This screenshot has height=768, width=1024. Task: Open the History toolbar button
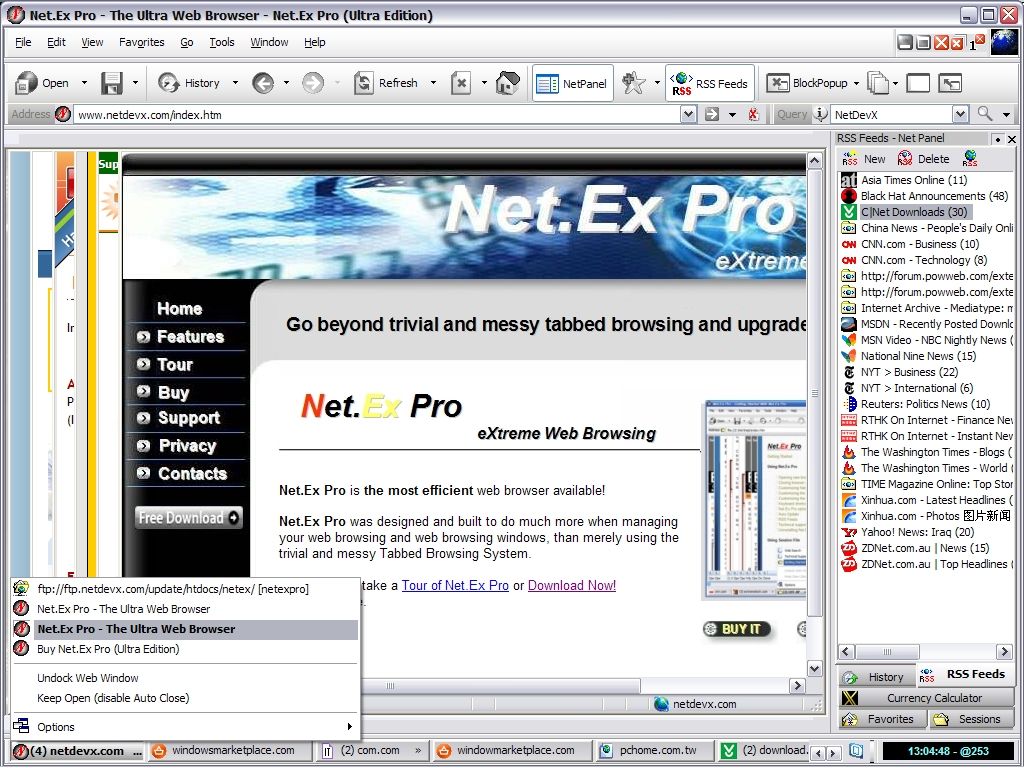[188, 83]
